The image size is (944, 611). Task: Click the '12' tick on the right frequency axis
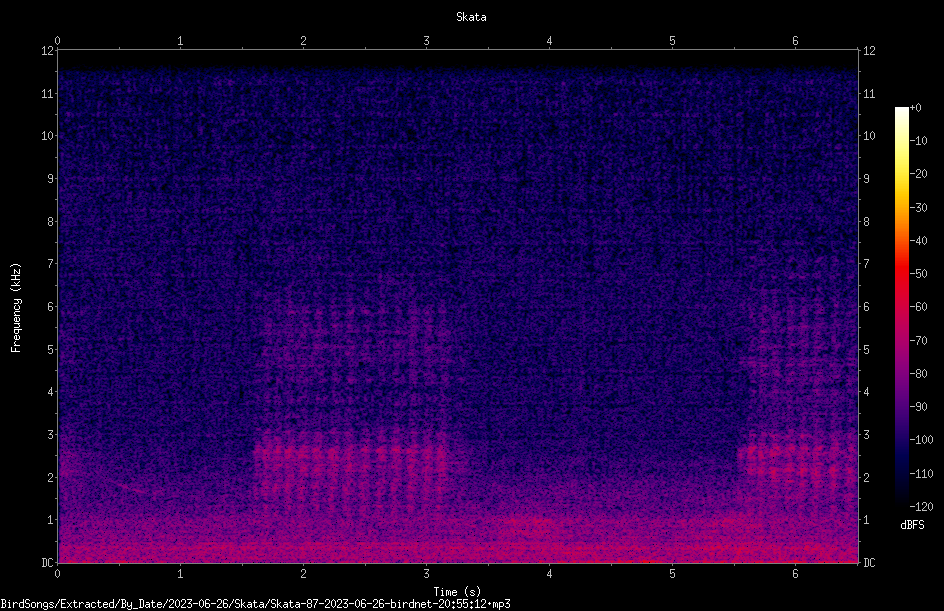869,51
